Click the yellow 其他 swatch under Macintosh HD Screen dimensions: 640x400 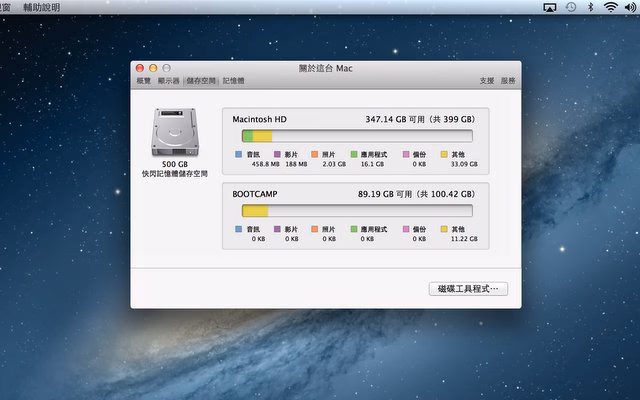pos(444,154)
